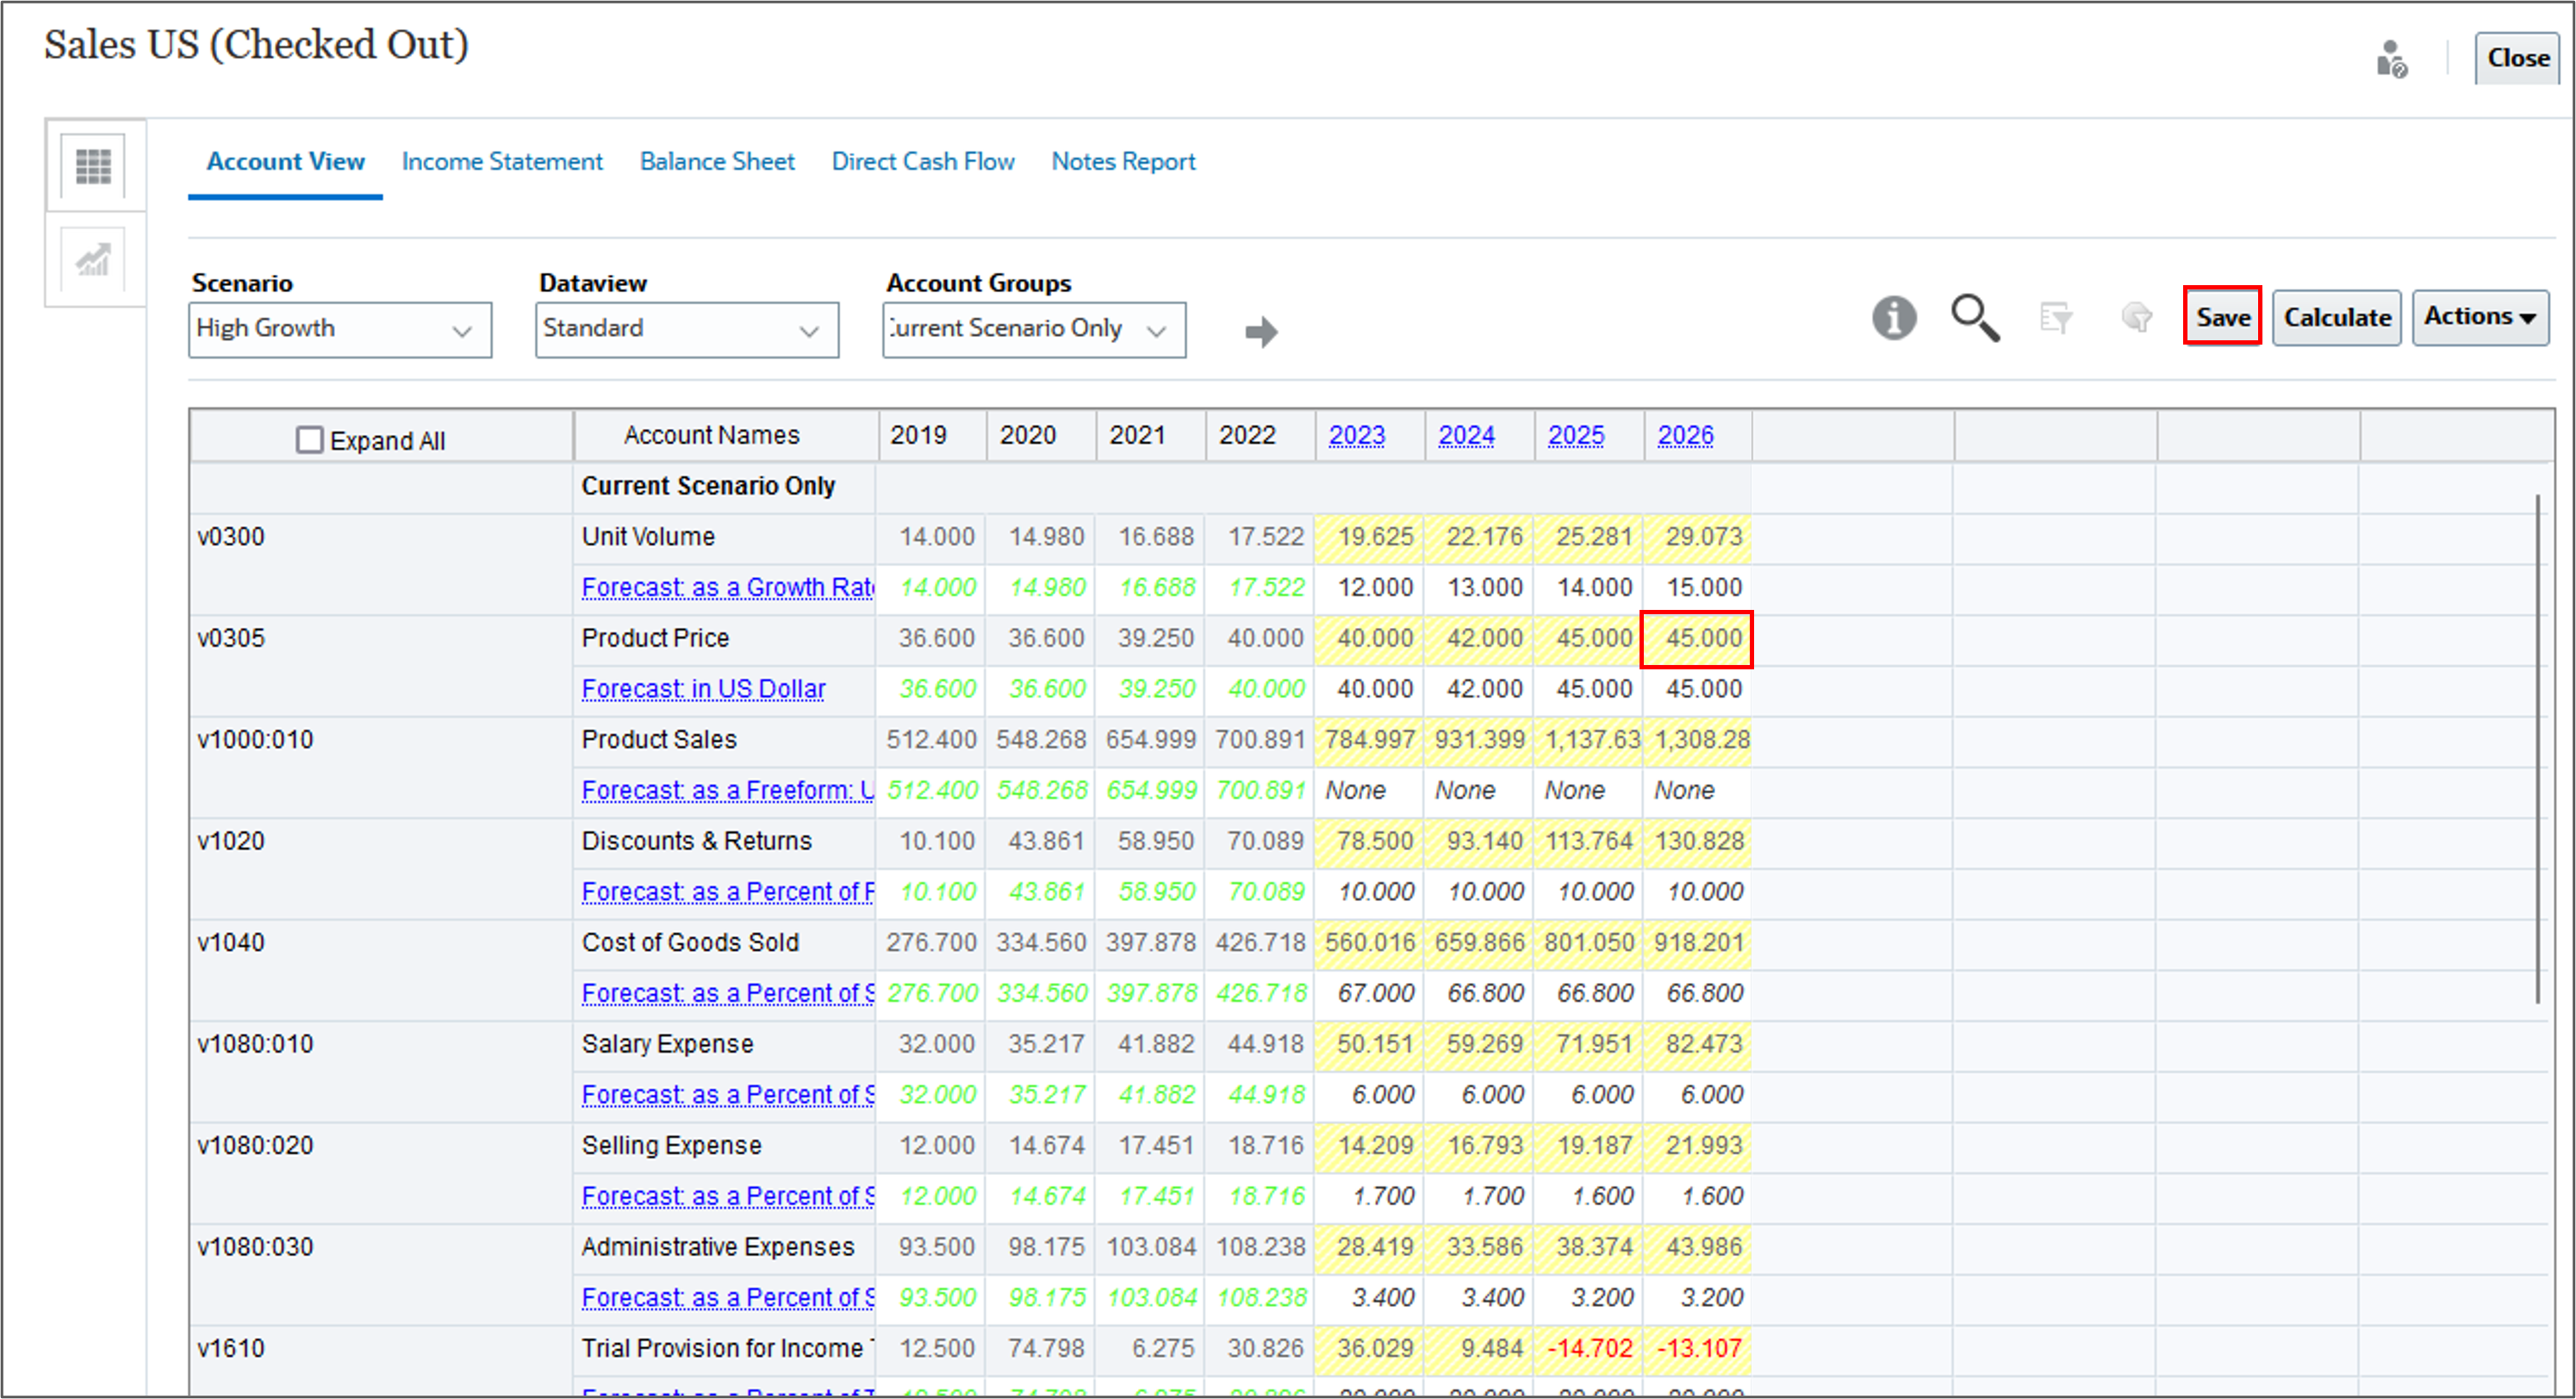
Task: Click the right arrow go icon
Action: coord(1261,331)
